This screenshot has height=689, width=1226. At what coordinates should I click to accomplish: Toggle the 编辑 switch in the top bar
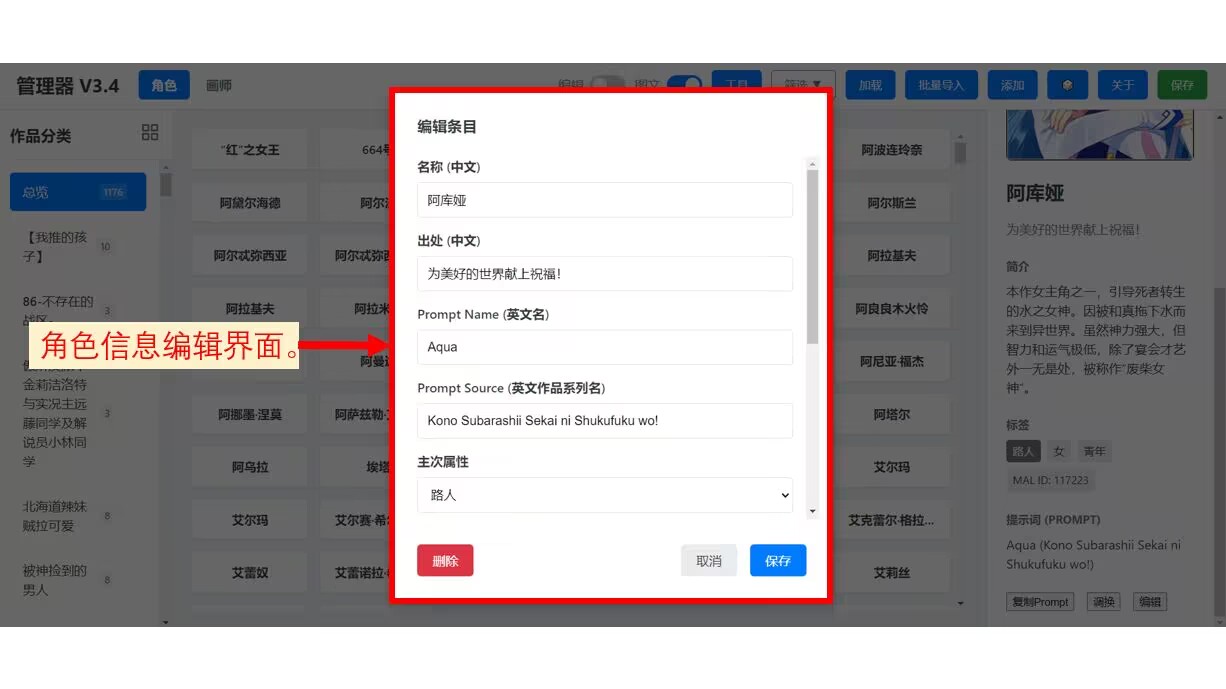[x=606, y=85]
